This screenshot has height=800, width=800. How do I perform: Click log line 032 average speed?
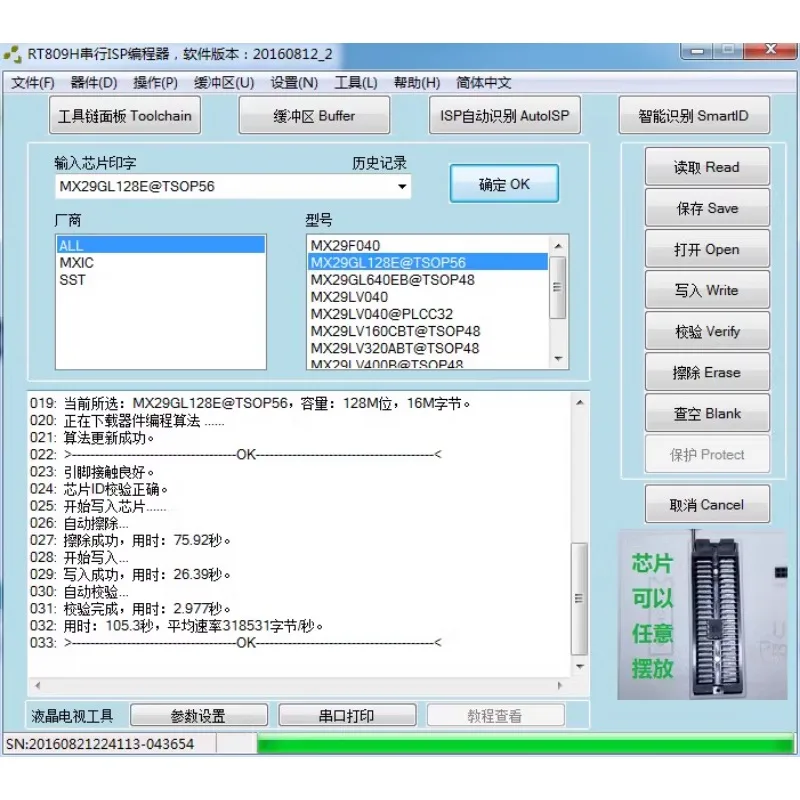[x=177, y=626]
